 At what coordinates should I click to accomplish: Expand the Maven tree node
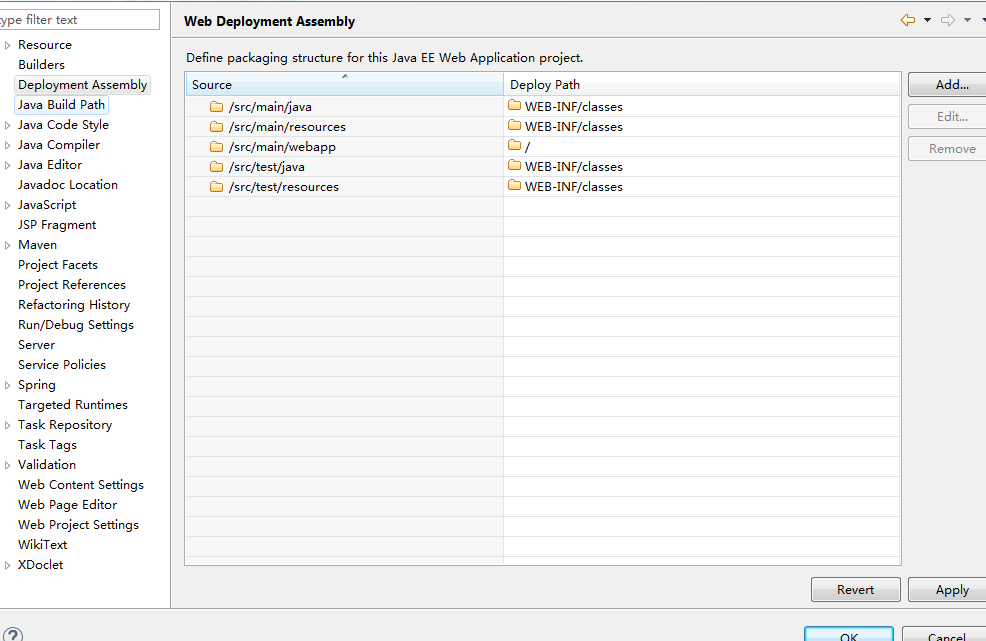pos(8,245)
